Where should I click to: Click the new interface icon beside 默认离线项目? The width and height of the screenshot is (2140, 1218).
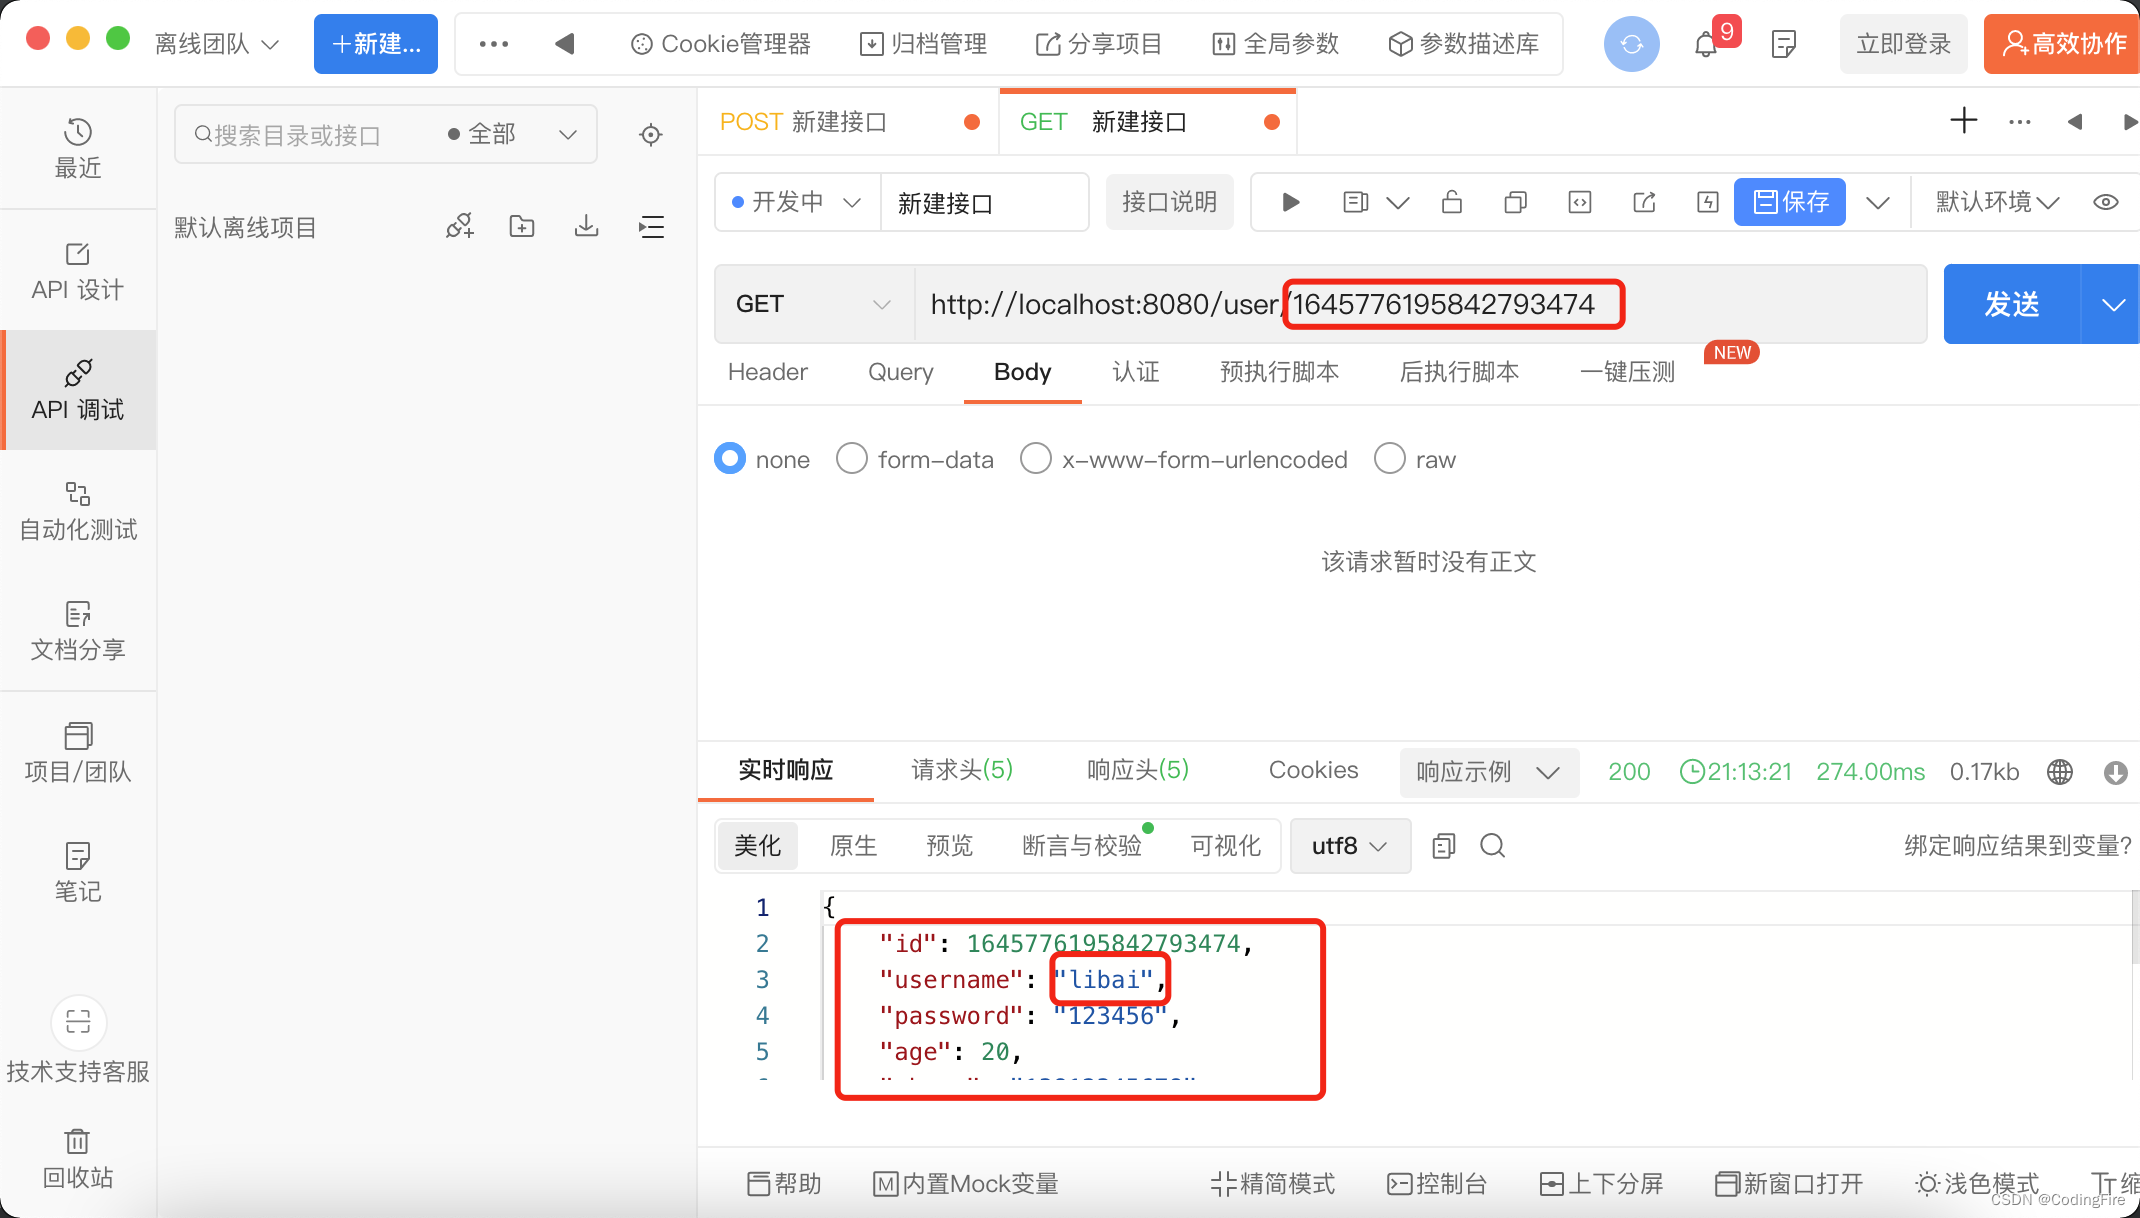point(460,227)
